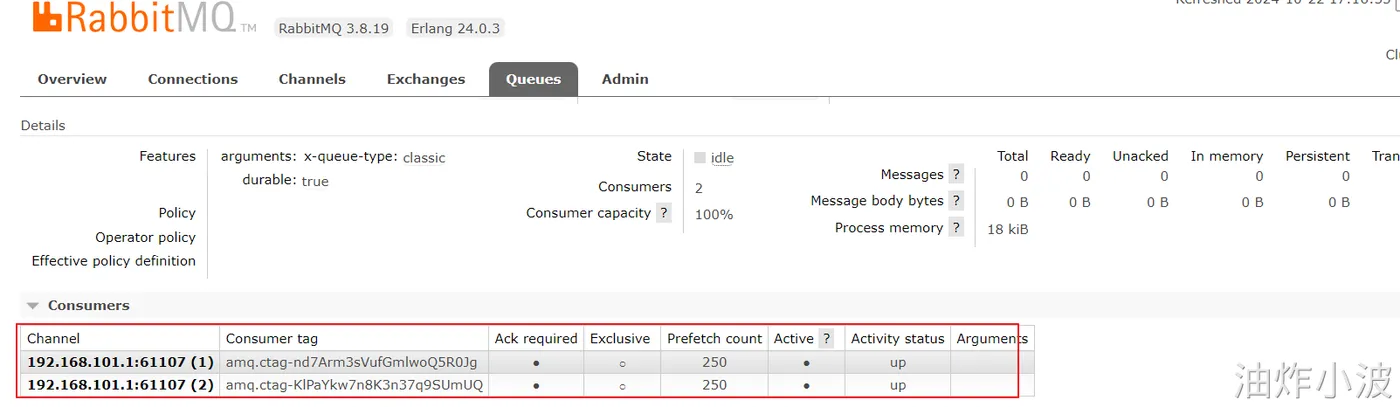
Task: Open the Admin tab
Action: [625, 79]
